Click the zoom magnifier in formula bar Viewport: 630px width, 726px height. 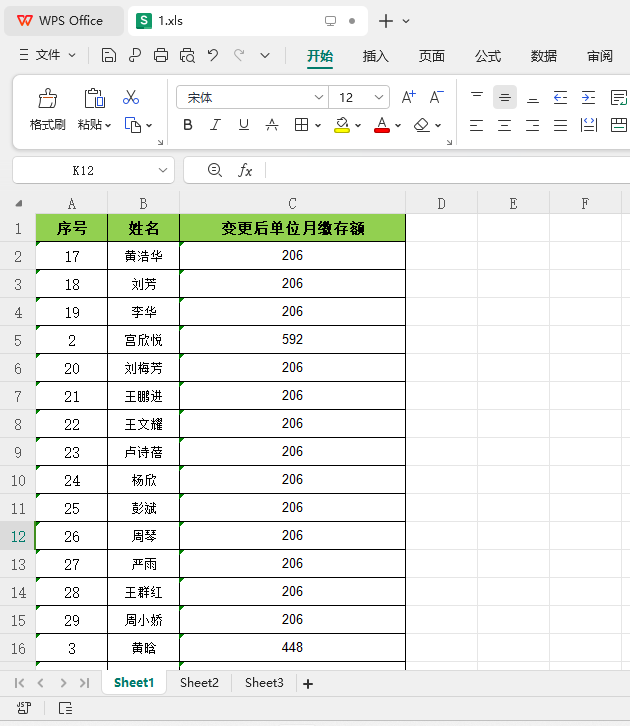214,170
